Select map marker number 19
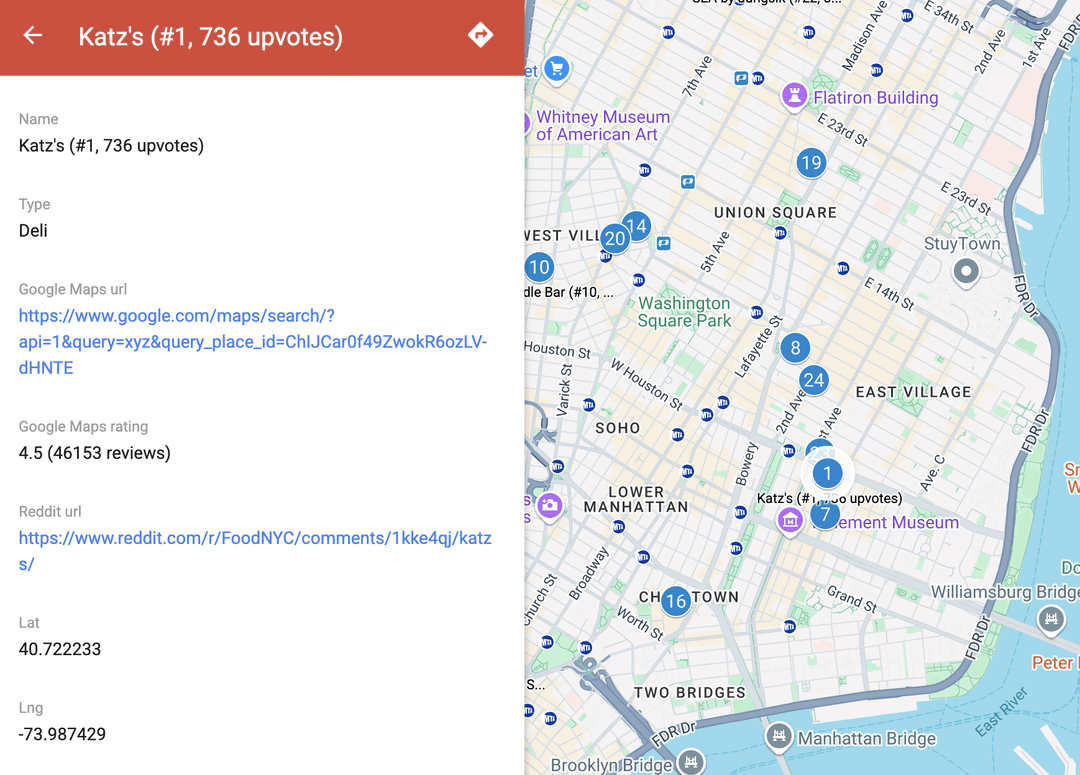This screenshot has width=1080, height=775. click(x=811, y=163)
